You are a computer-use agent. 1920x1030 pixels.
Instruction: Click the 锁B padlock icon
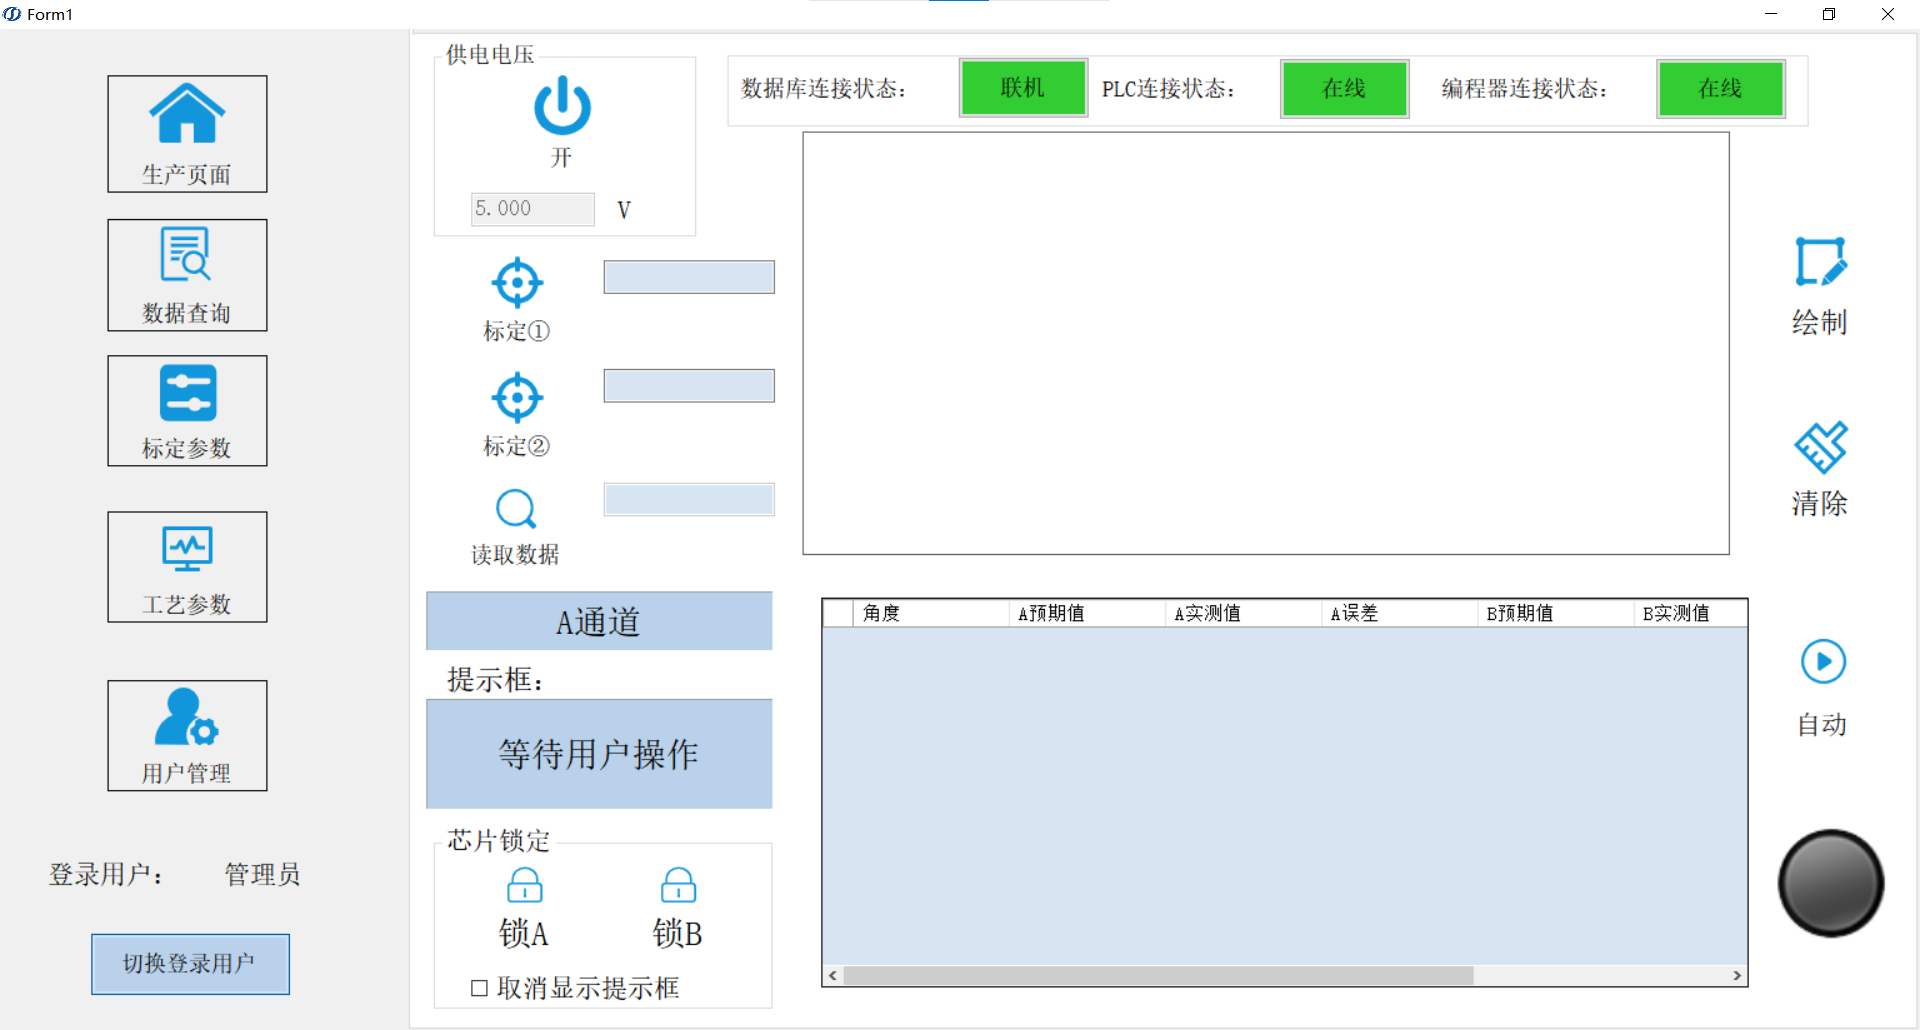coord(678,885)
